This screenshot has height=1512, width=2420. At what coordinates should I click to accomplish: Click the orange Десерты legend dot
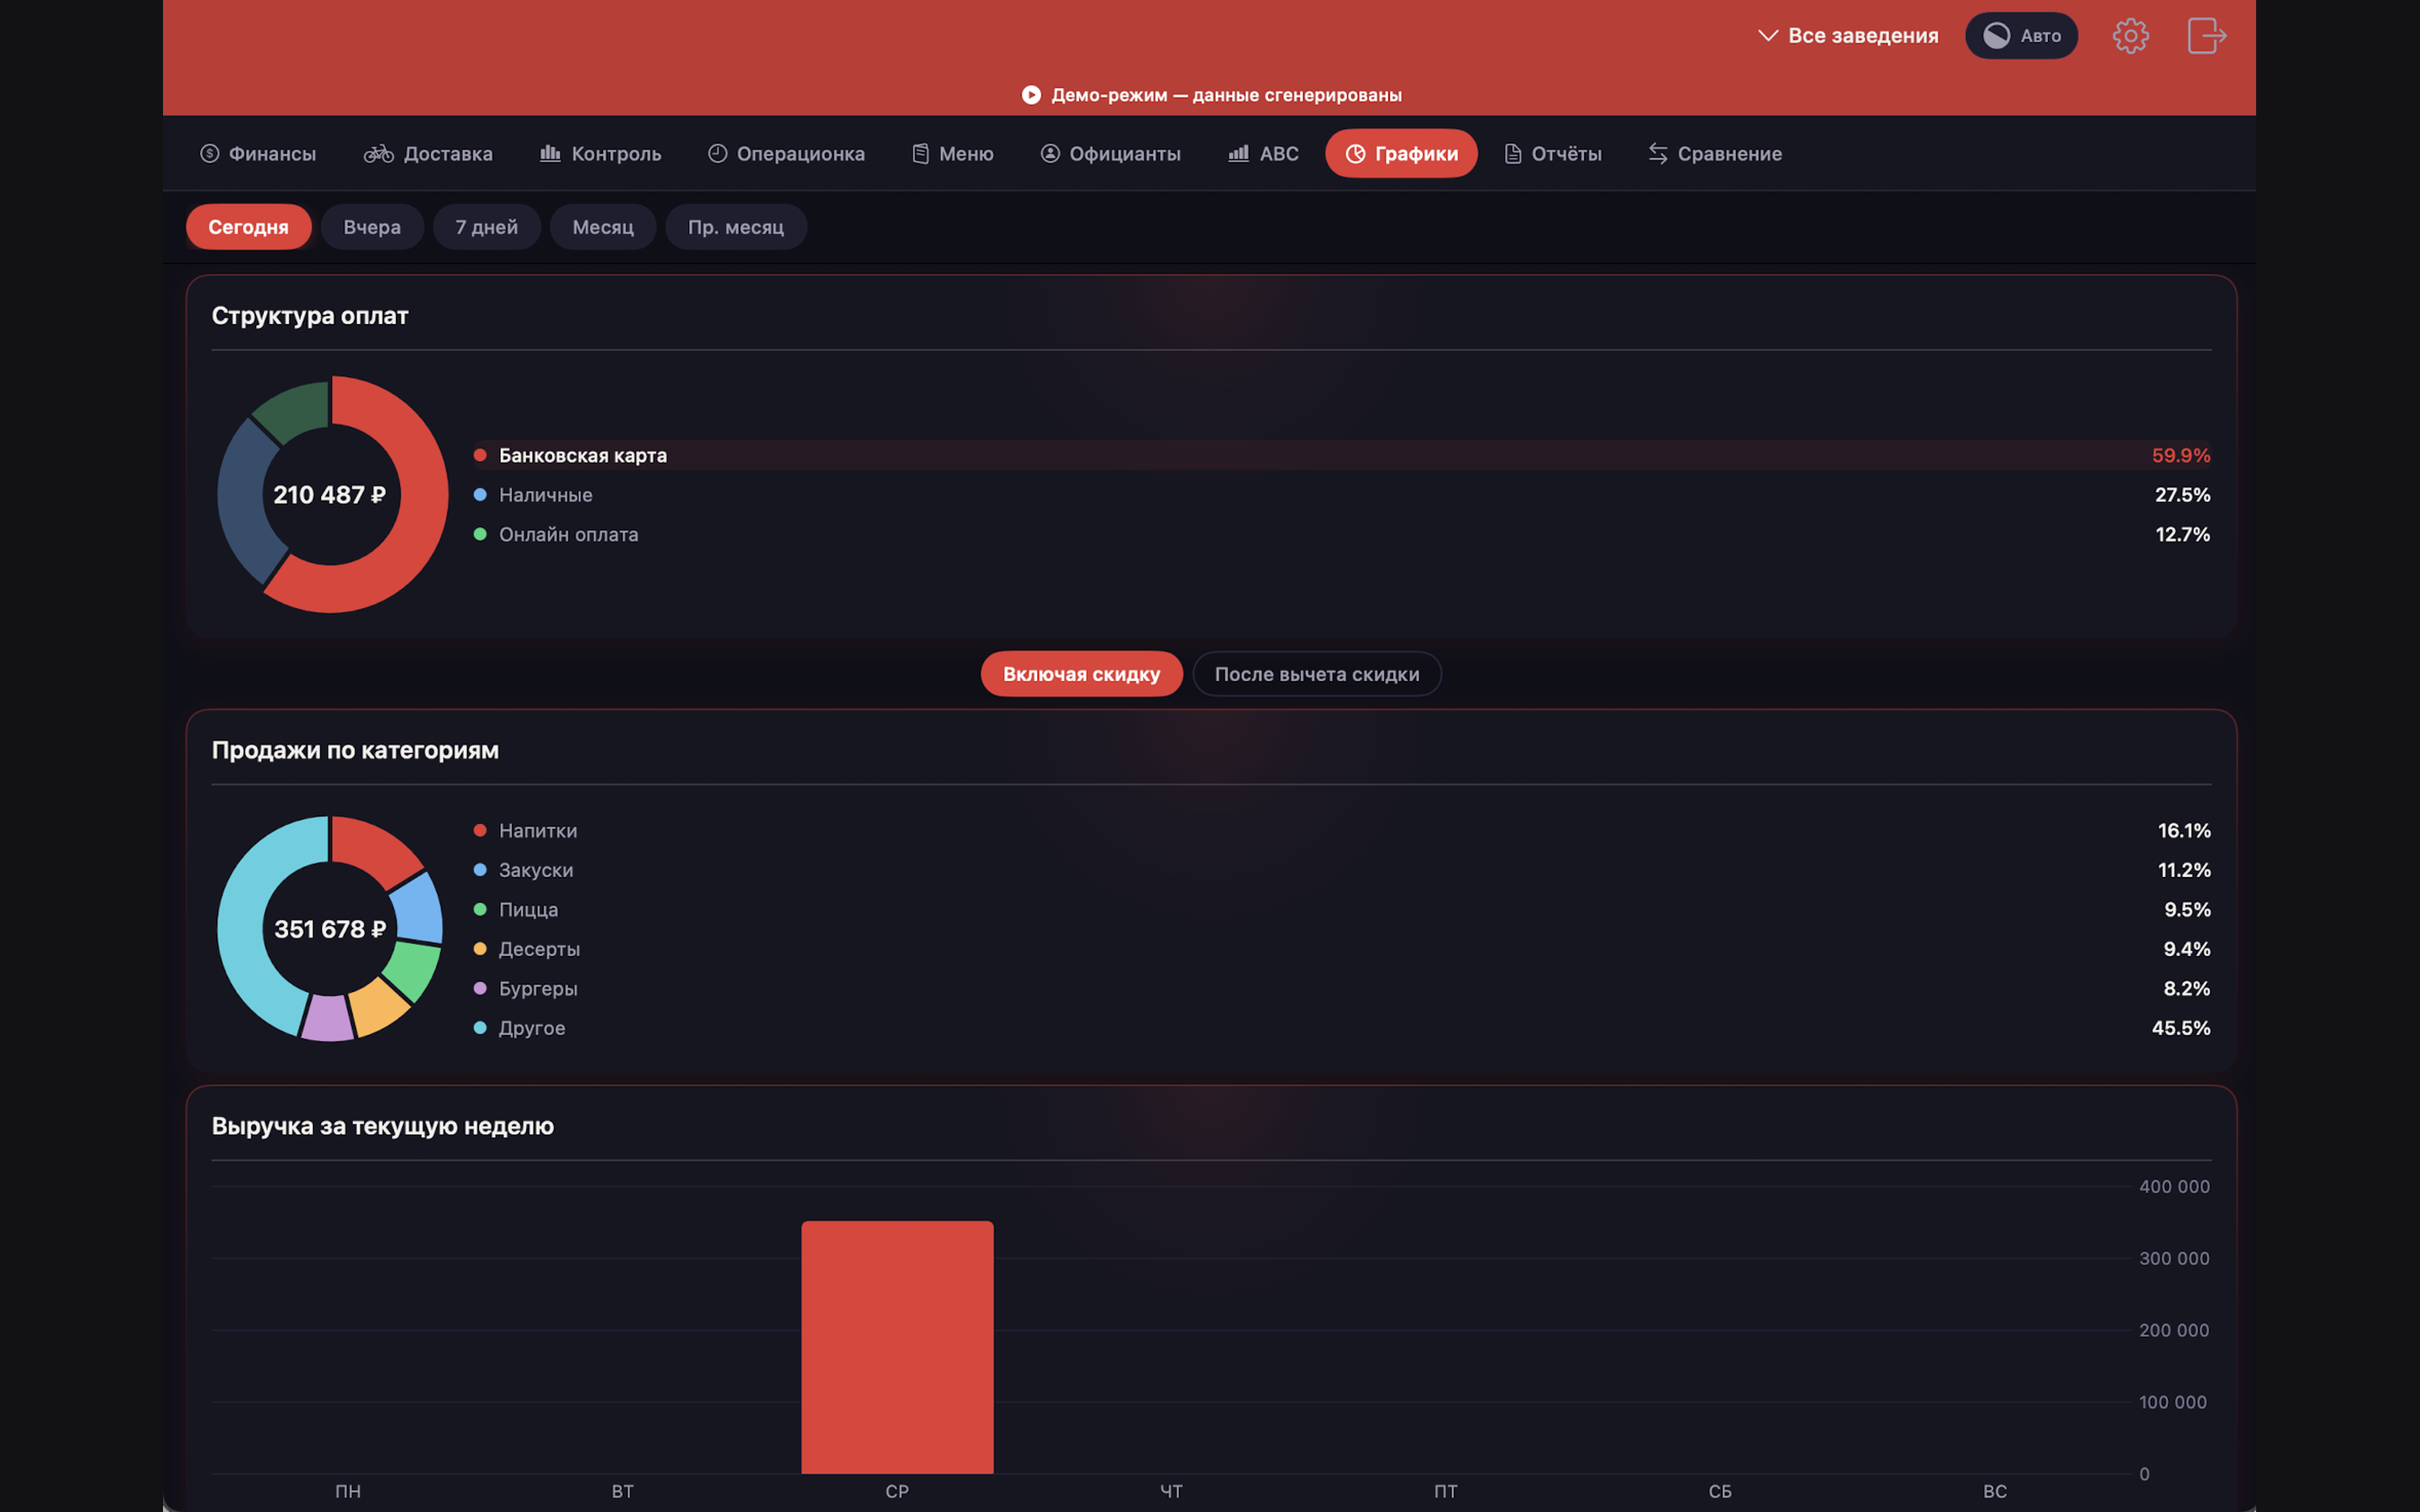[x=480, y=949]
